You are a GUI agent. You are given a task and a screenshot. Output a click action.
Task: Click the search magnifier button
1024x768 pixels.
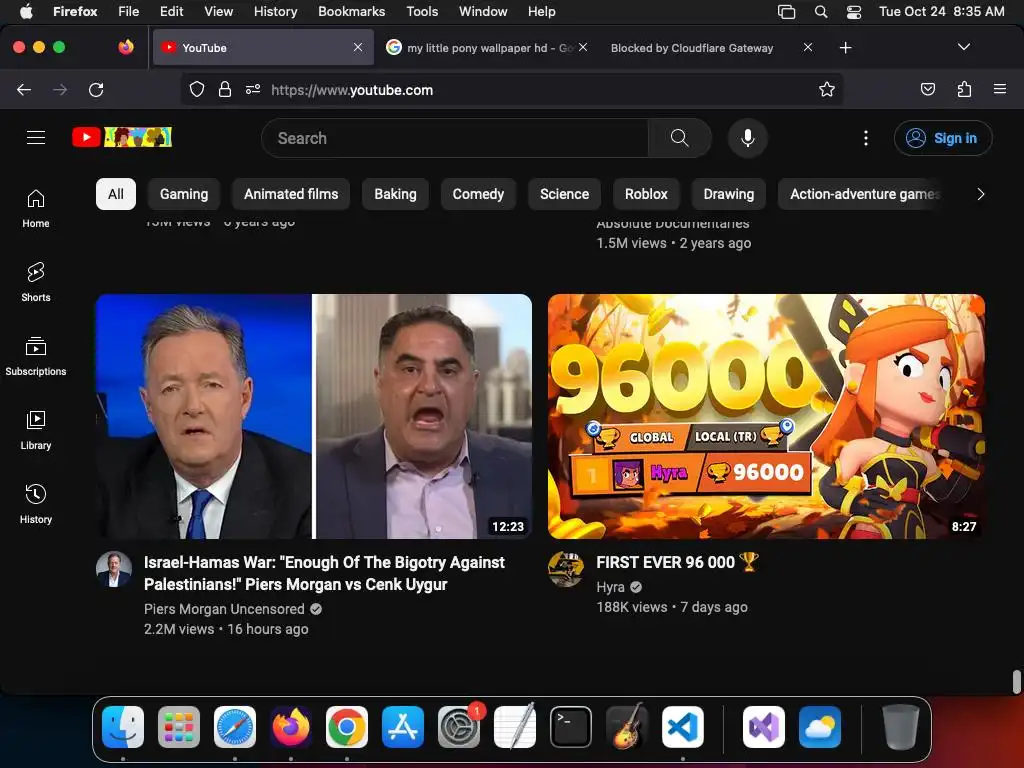pyautogui.click(x=679, y=138)
